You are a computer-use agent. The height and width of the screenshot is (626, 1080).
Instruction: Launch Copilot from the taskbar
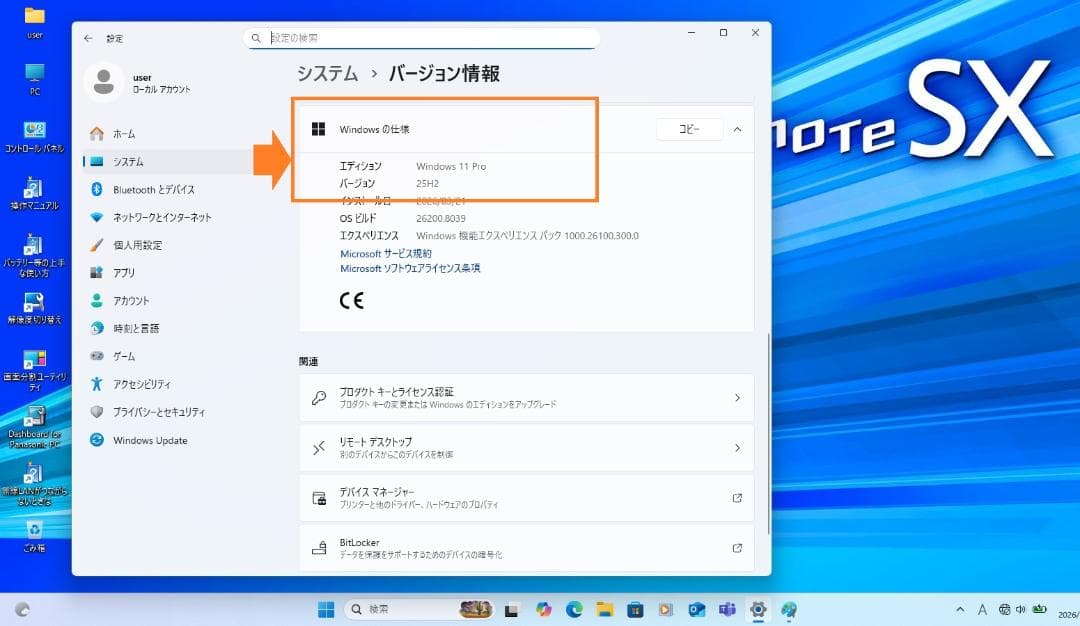click(x=544, y=609)
